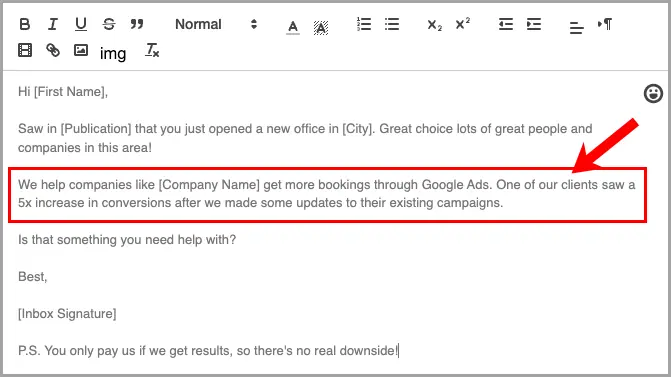Open the text background color picker
The height and width of the screenshot is (377, 671).
click(x=321, y=28)
